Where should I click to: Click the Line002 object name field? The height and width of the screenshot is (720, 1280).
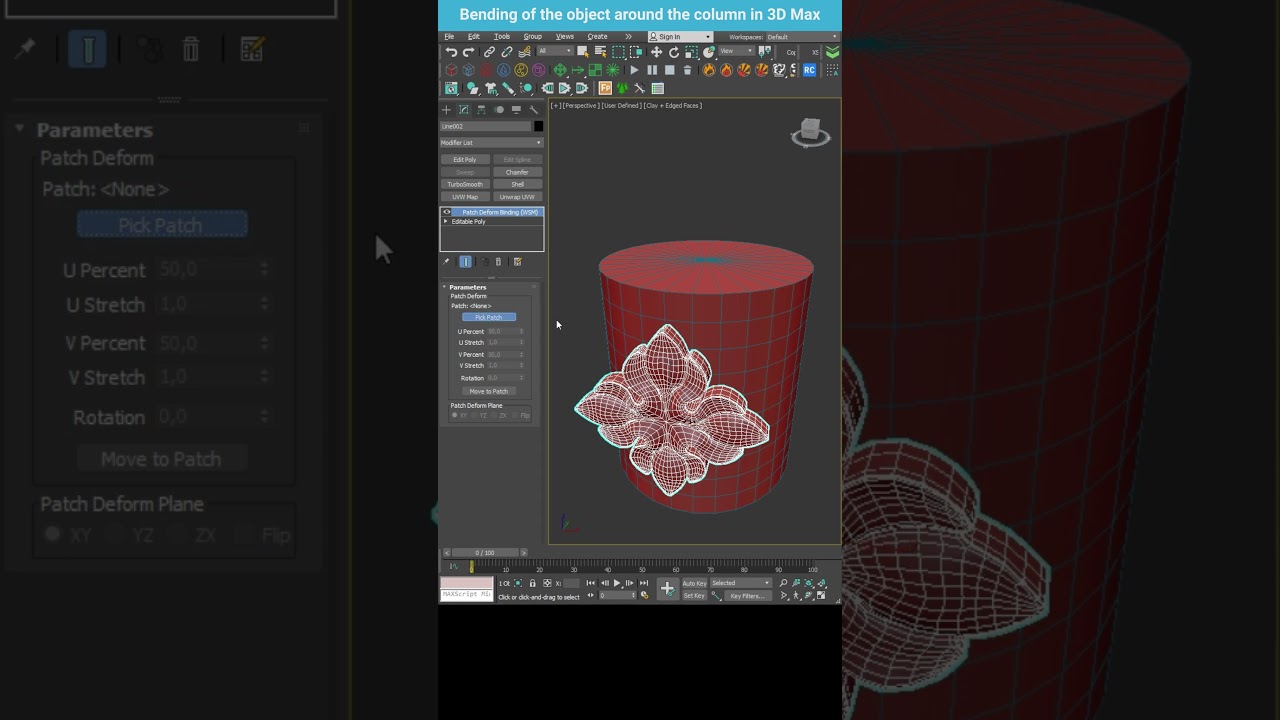click(x=485, y=126)
